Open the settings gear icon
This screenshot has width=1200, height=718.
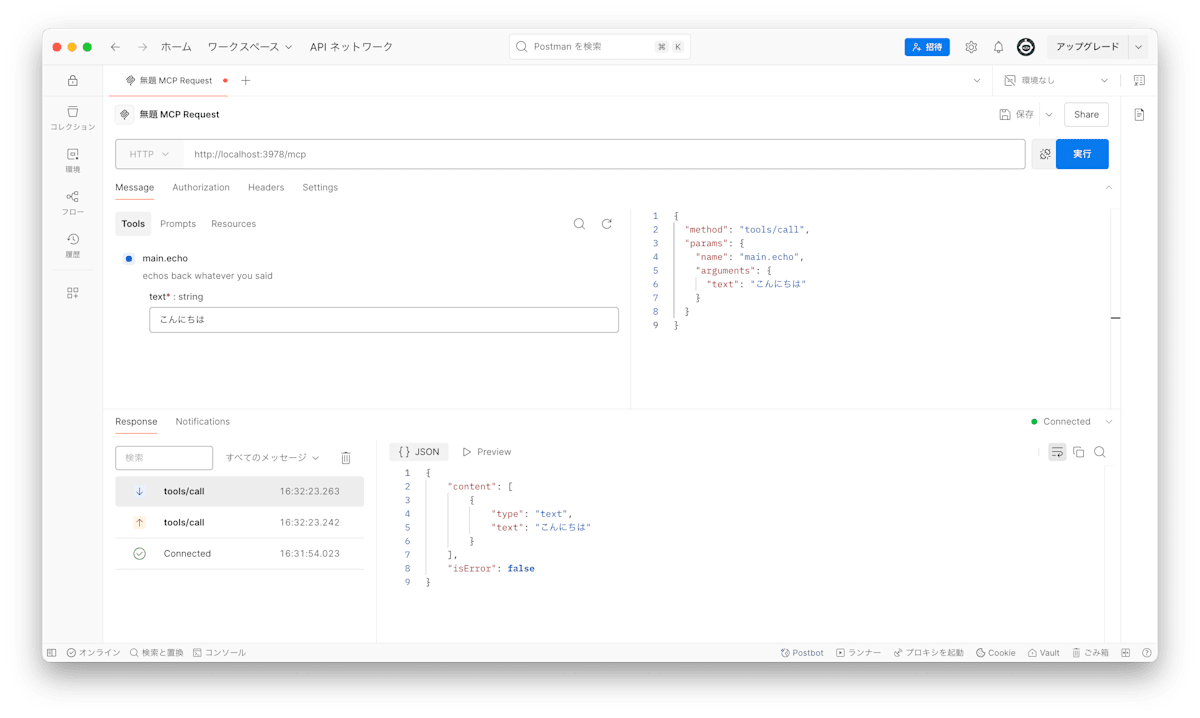[971, 47]
